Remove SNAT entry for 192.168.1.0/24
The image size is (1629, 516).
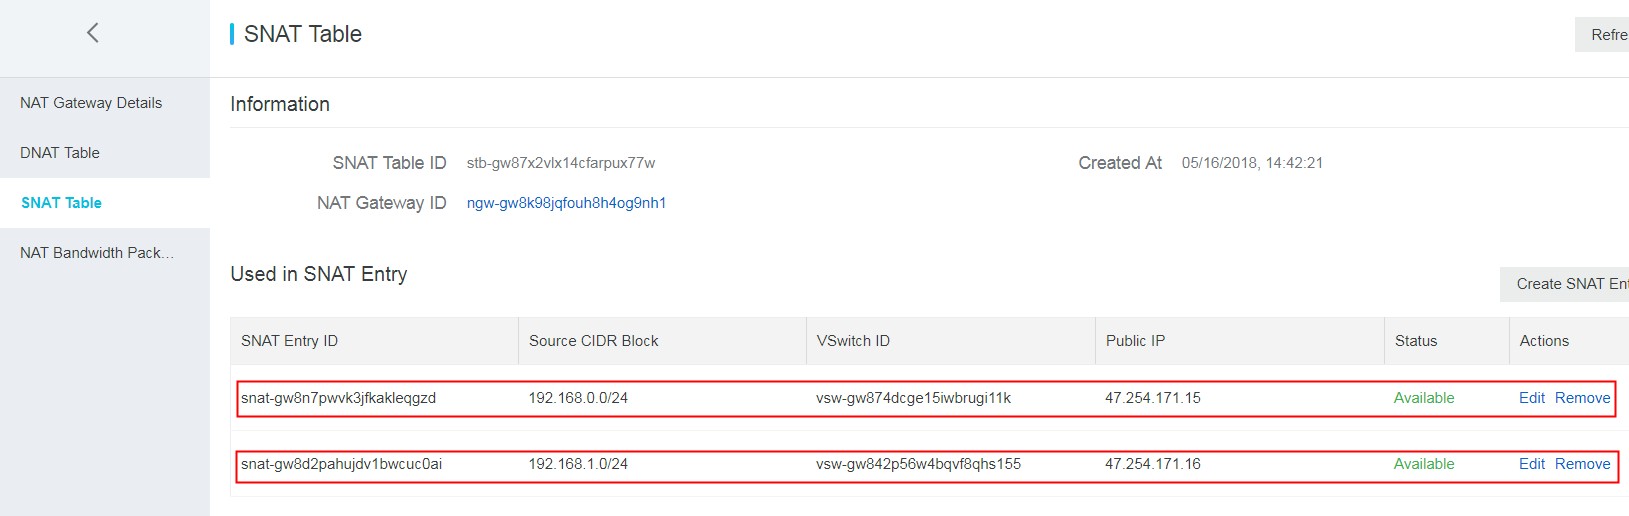pos(1582,464)
